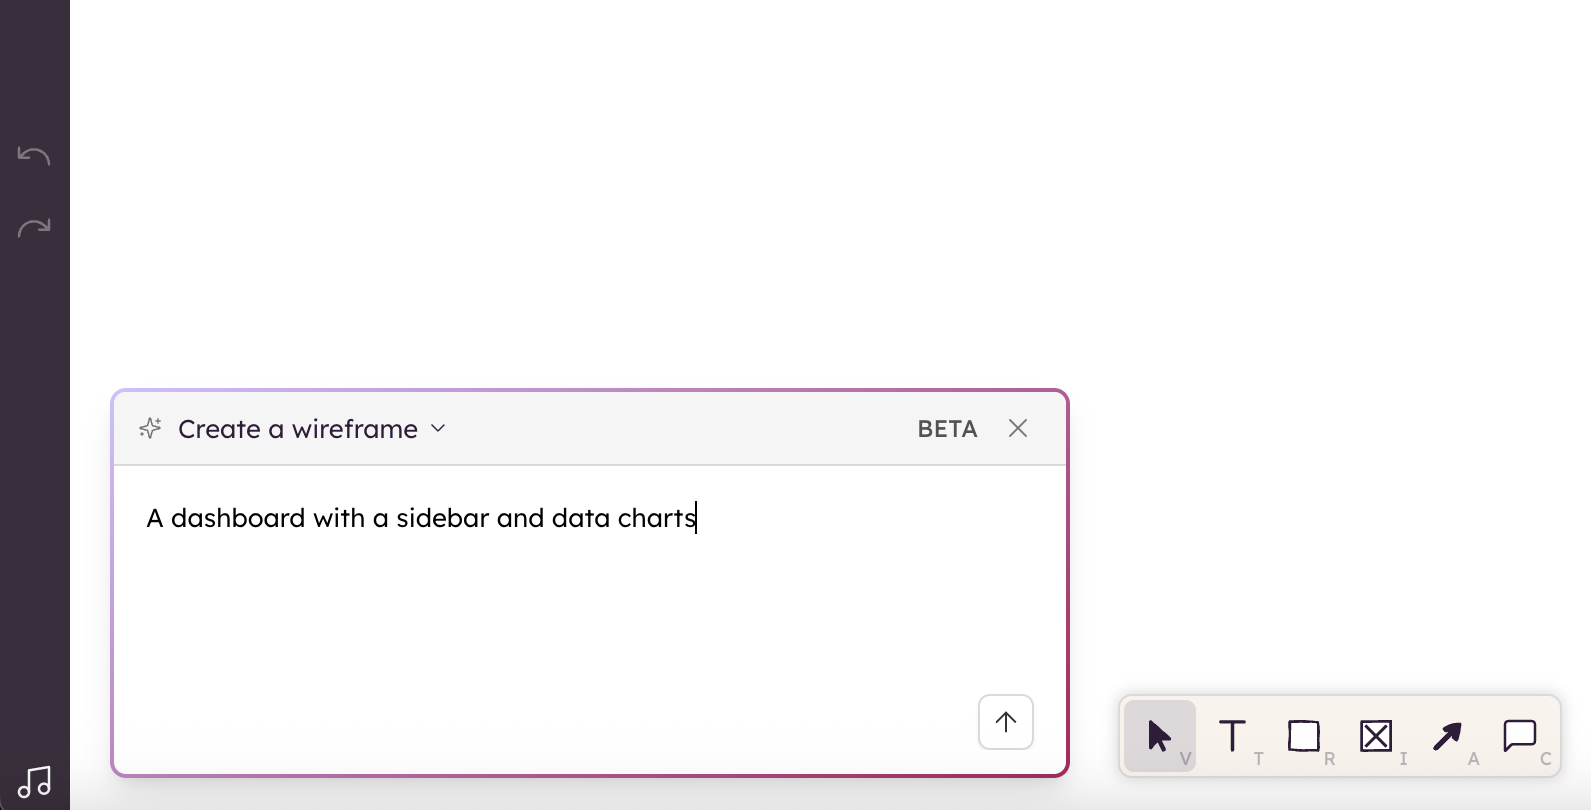Expand the chevron beside Create a wireframe
The image size is (1591, 810).
(x=438, y=429)
